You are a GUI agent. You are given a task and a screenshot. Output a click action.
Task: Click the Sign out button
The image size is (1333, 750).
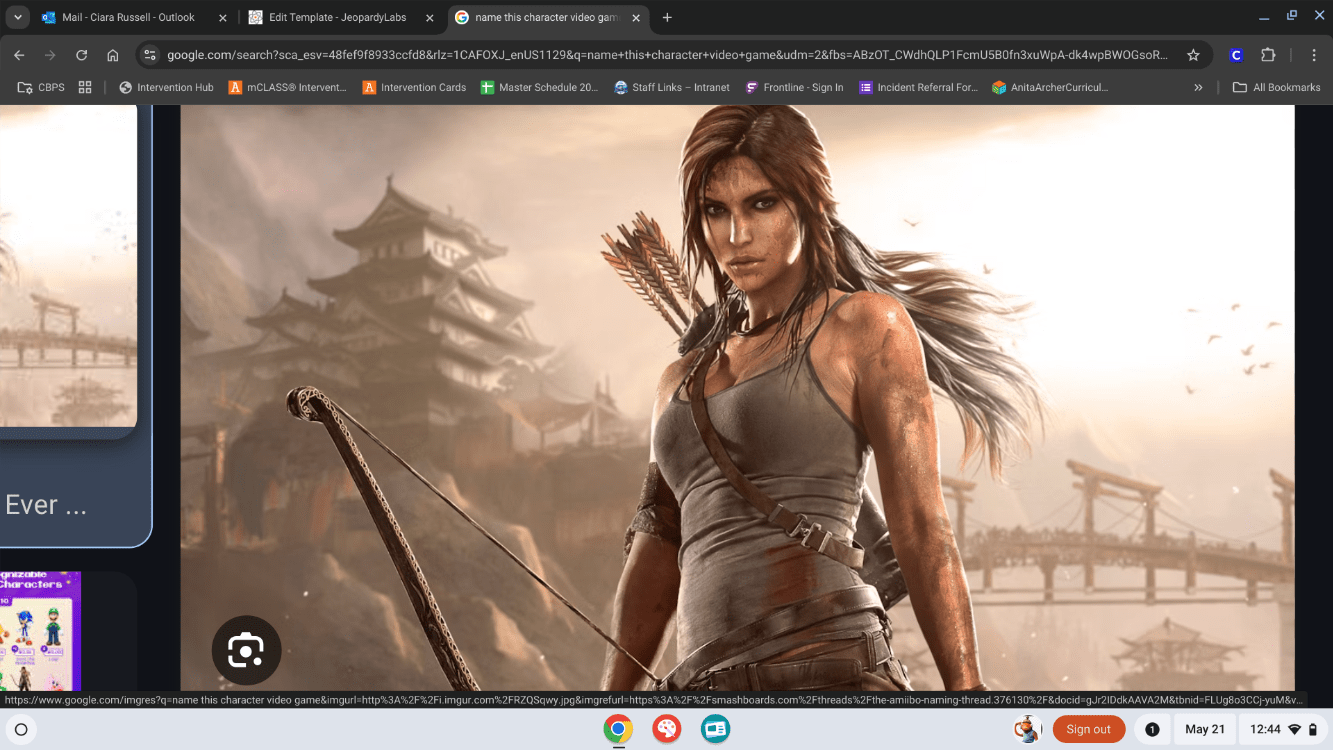click(x=1088, y=729)
